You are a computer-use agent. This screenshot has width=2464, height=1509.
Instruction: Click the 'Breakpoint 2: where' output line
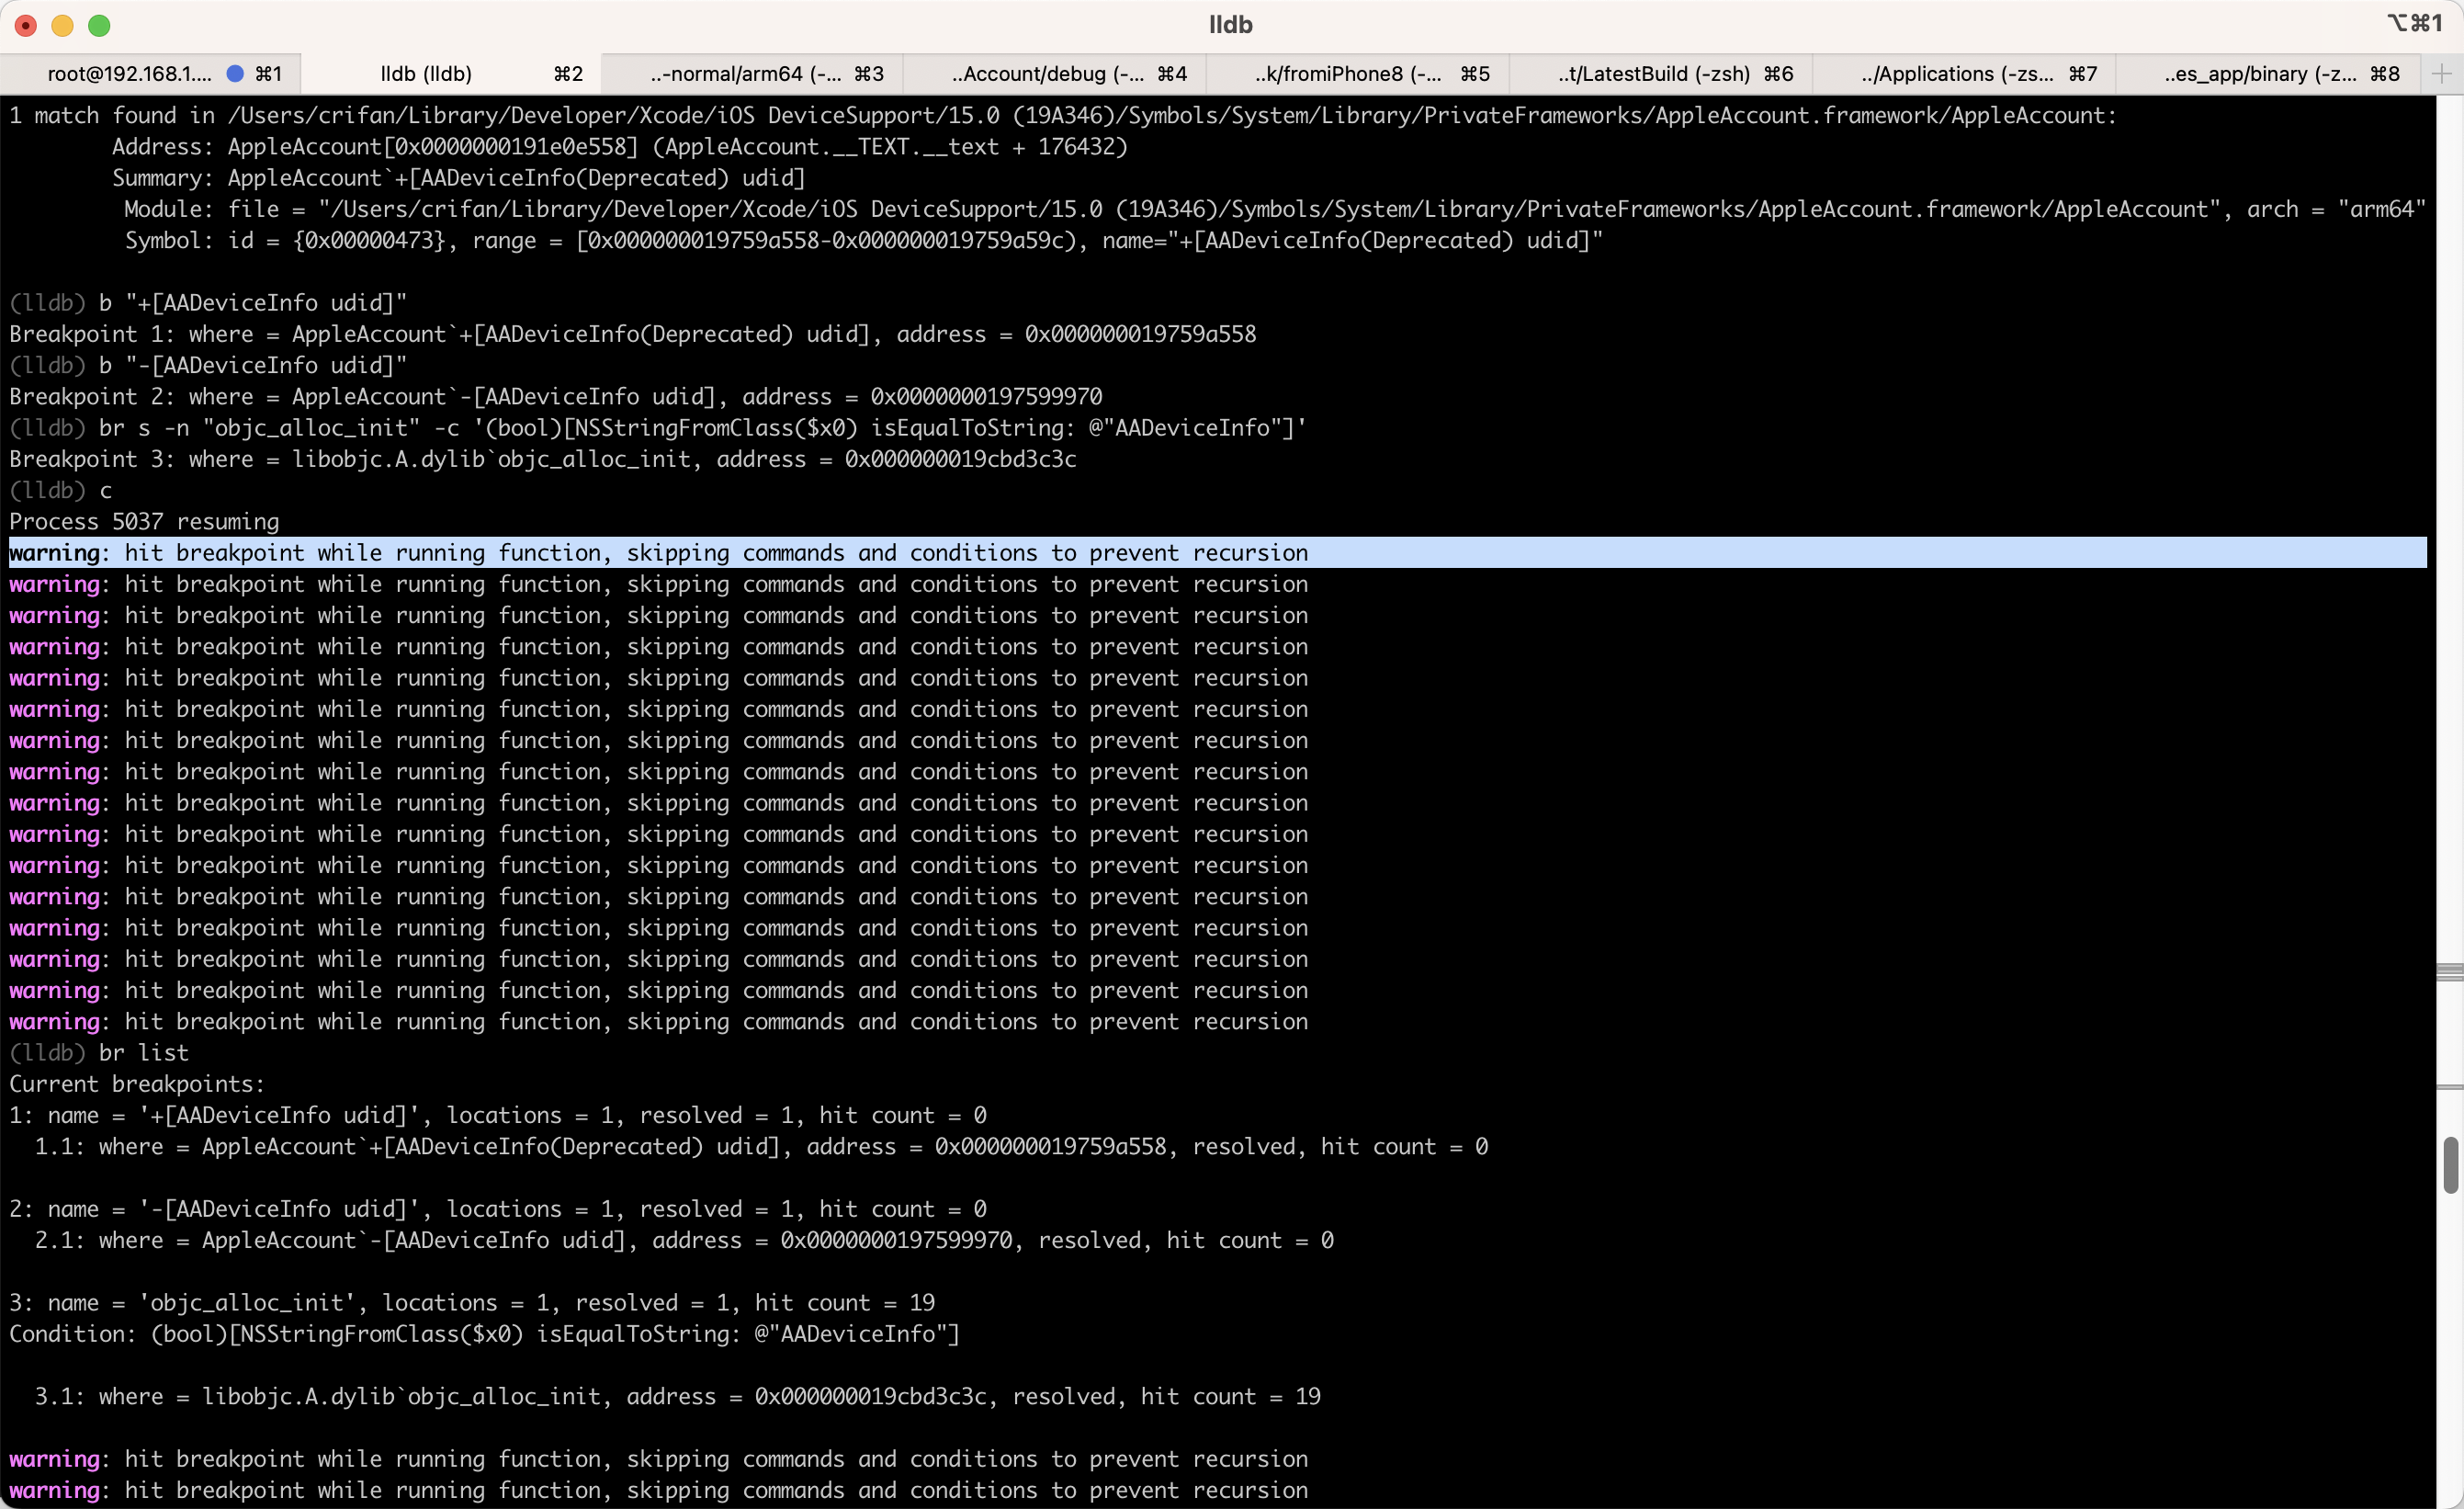(x=555, y=397)
